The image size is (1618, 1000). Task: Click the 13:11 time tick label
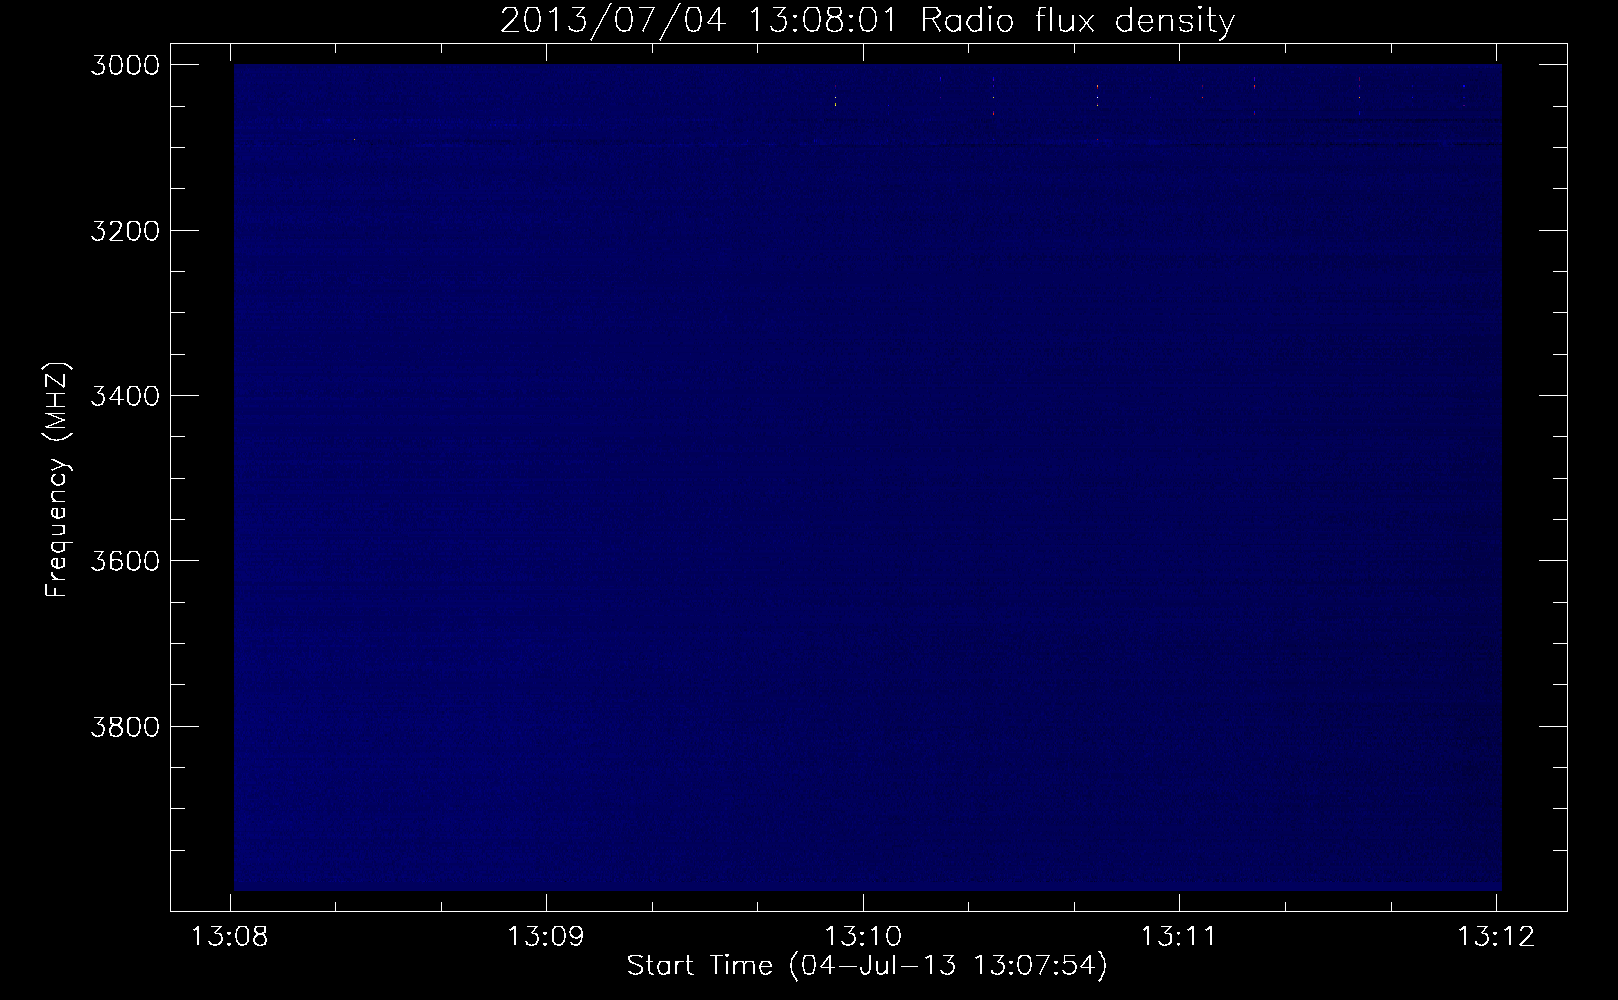point(1180,937)
